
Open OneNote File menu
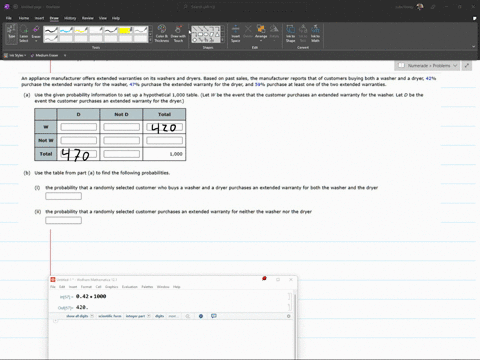pos(9,18)
